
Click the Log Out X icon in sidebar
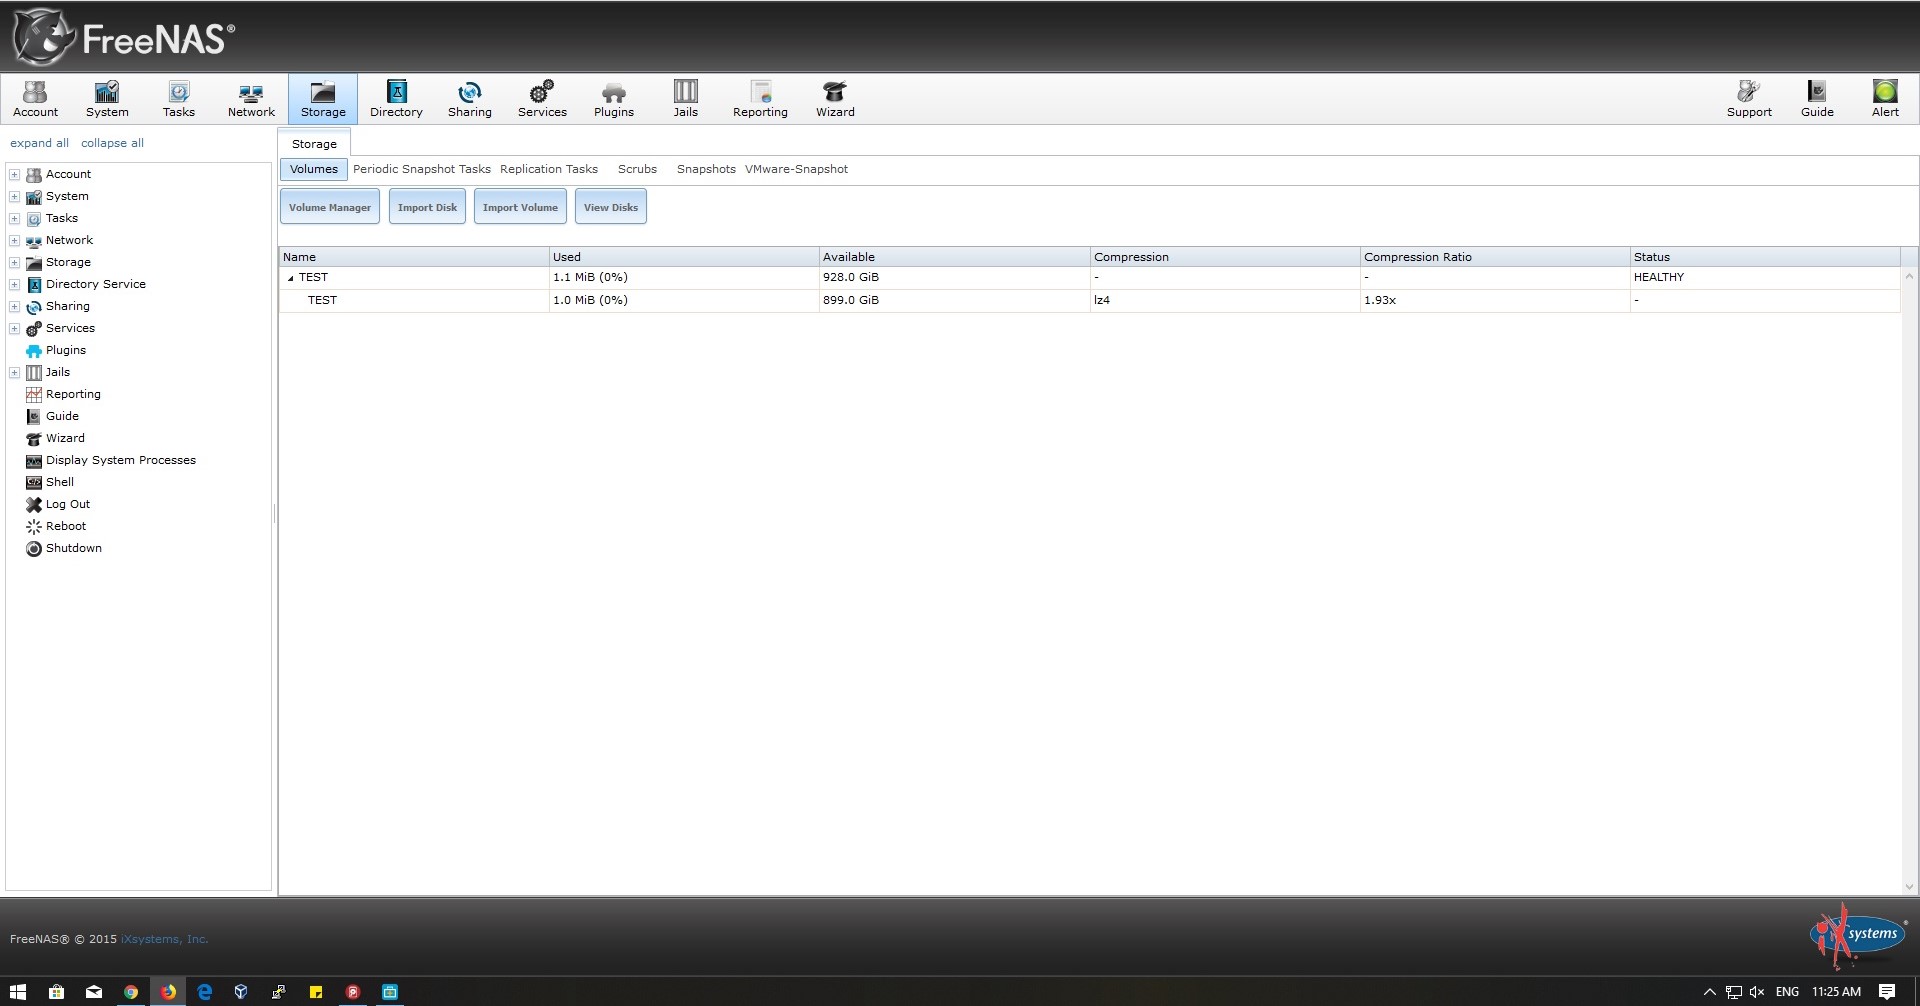34,504
